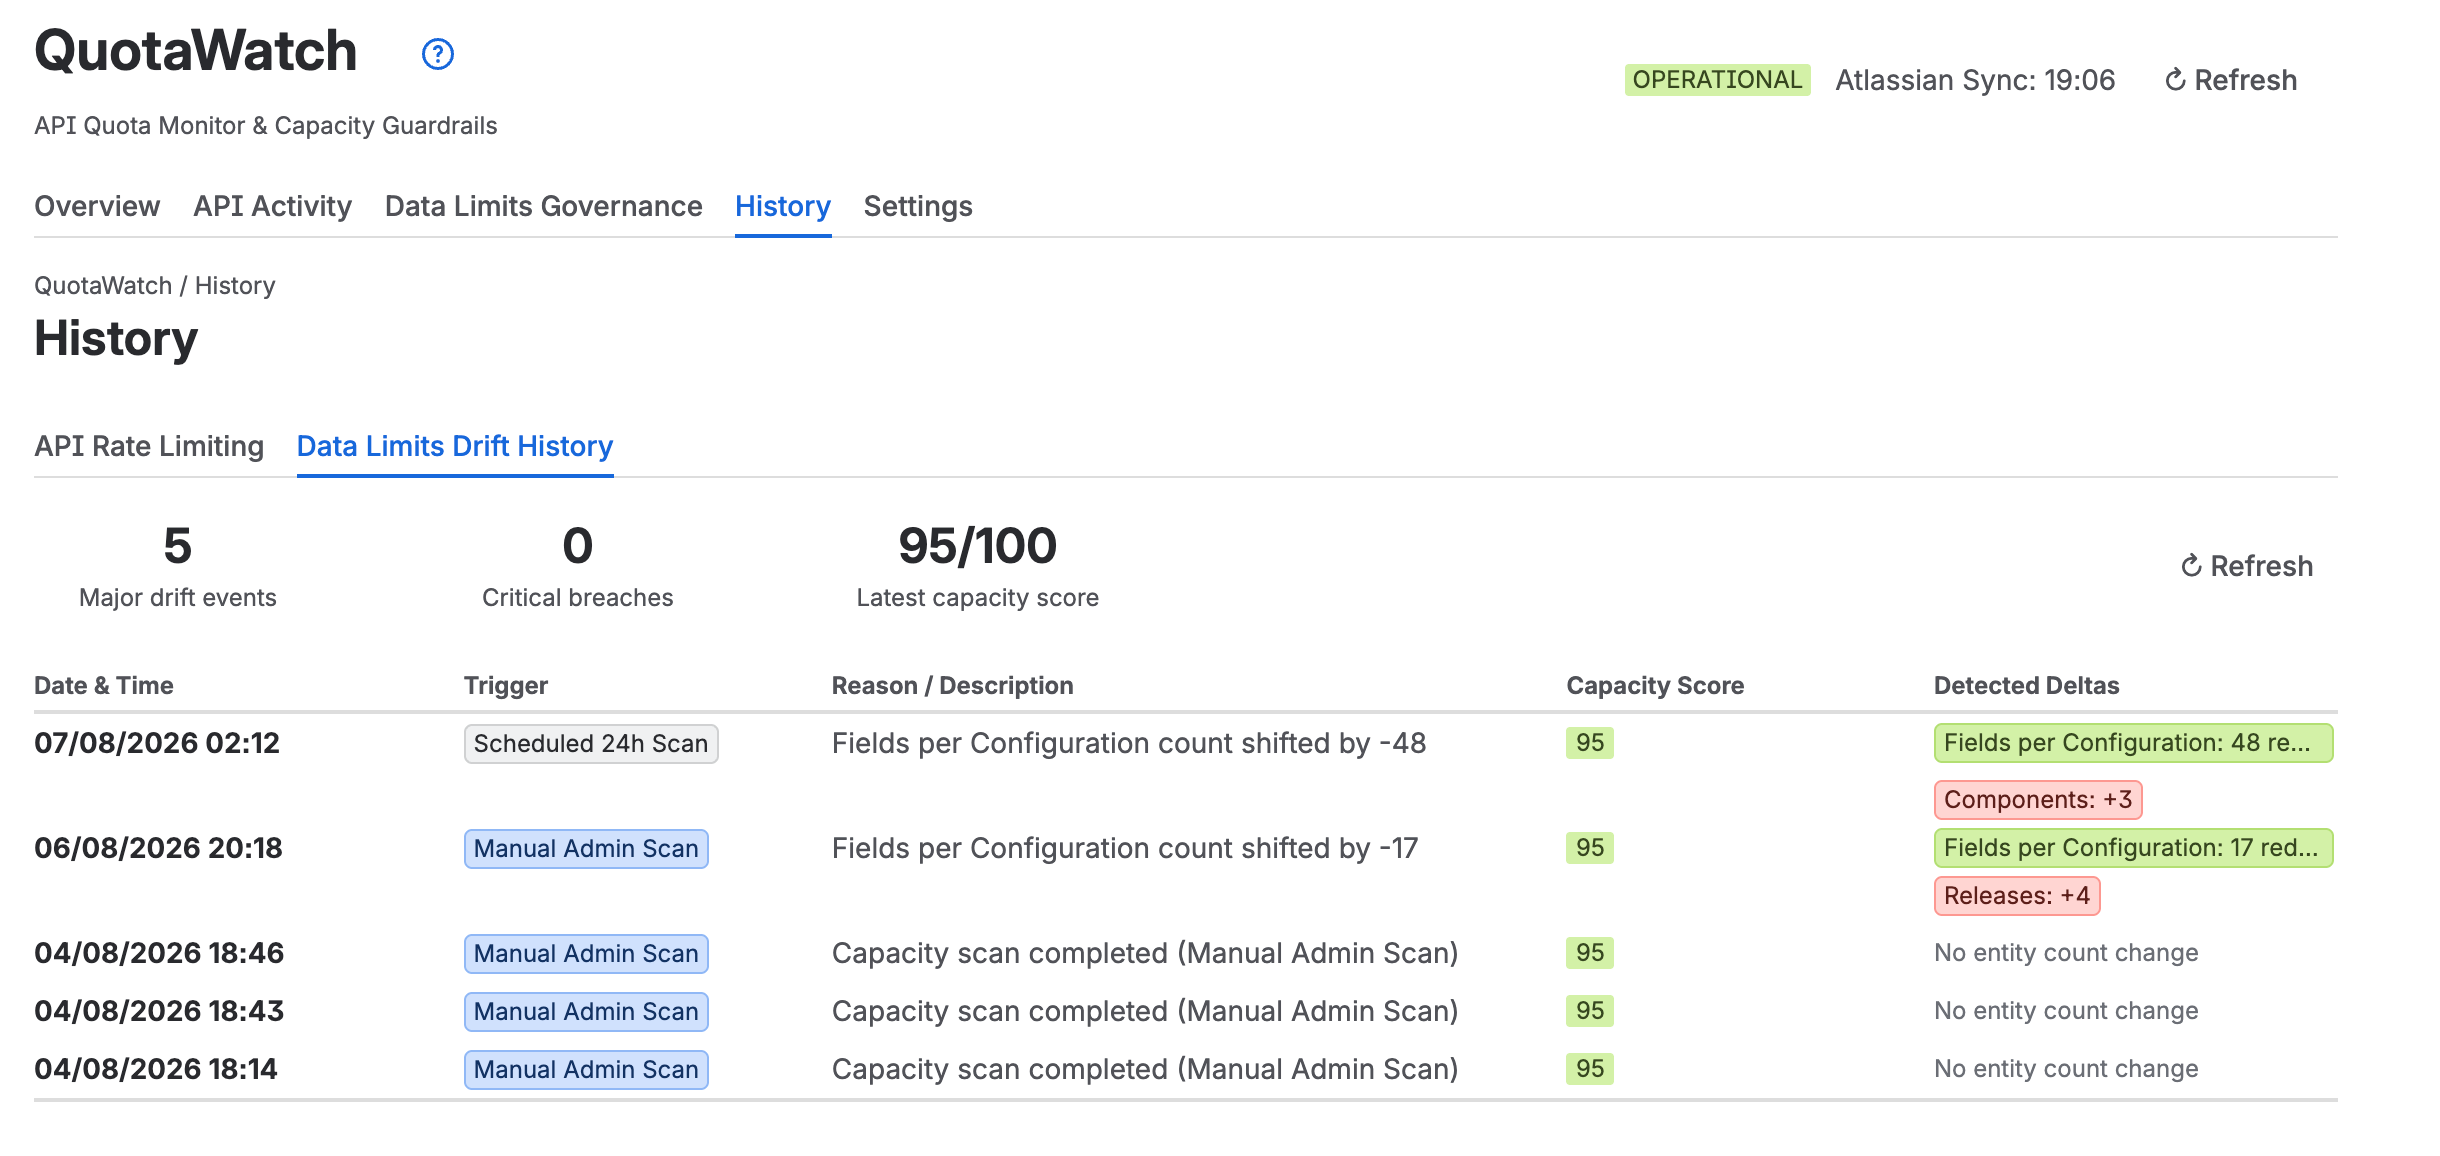Click the Date & Time column header
This screenshot has width=2440, height=1156.
tap(104, 686)
